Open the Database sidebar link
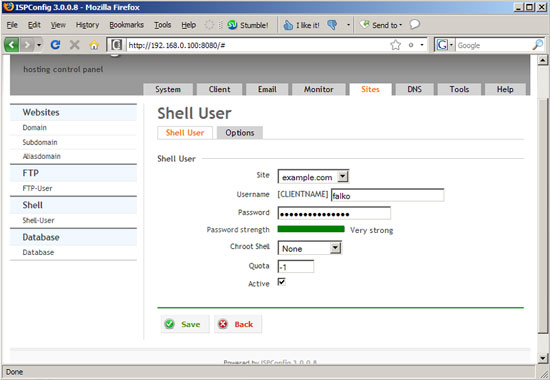This screenshot has height=380, width=550. point(38,252)
